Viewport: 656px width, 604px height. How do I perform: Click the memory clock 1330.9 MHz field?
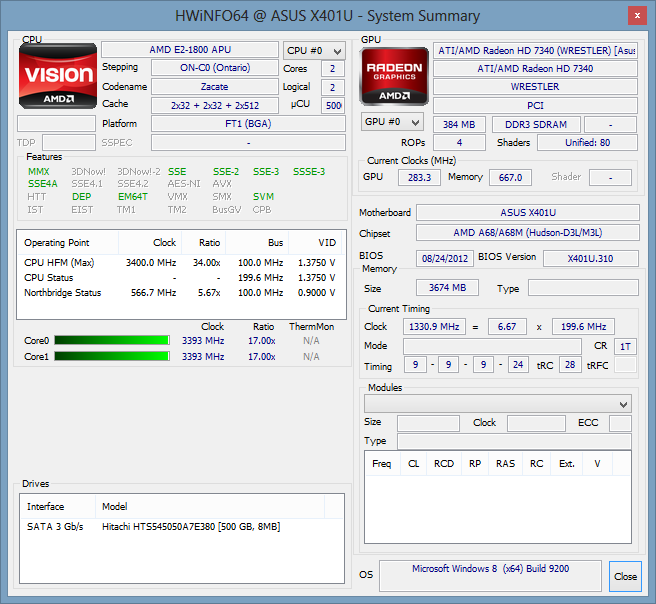coord(434,327)
